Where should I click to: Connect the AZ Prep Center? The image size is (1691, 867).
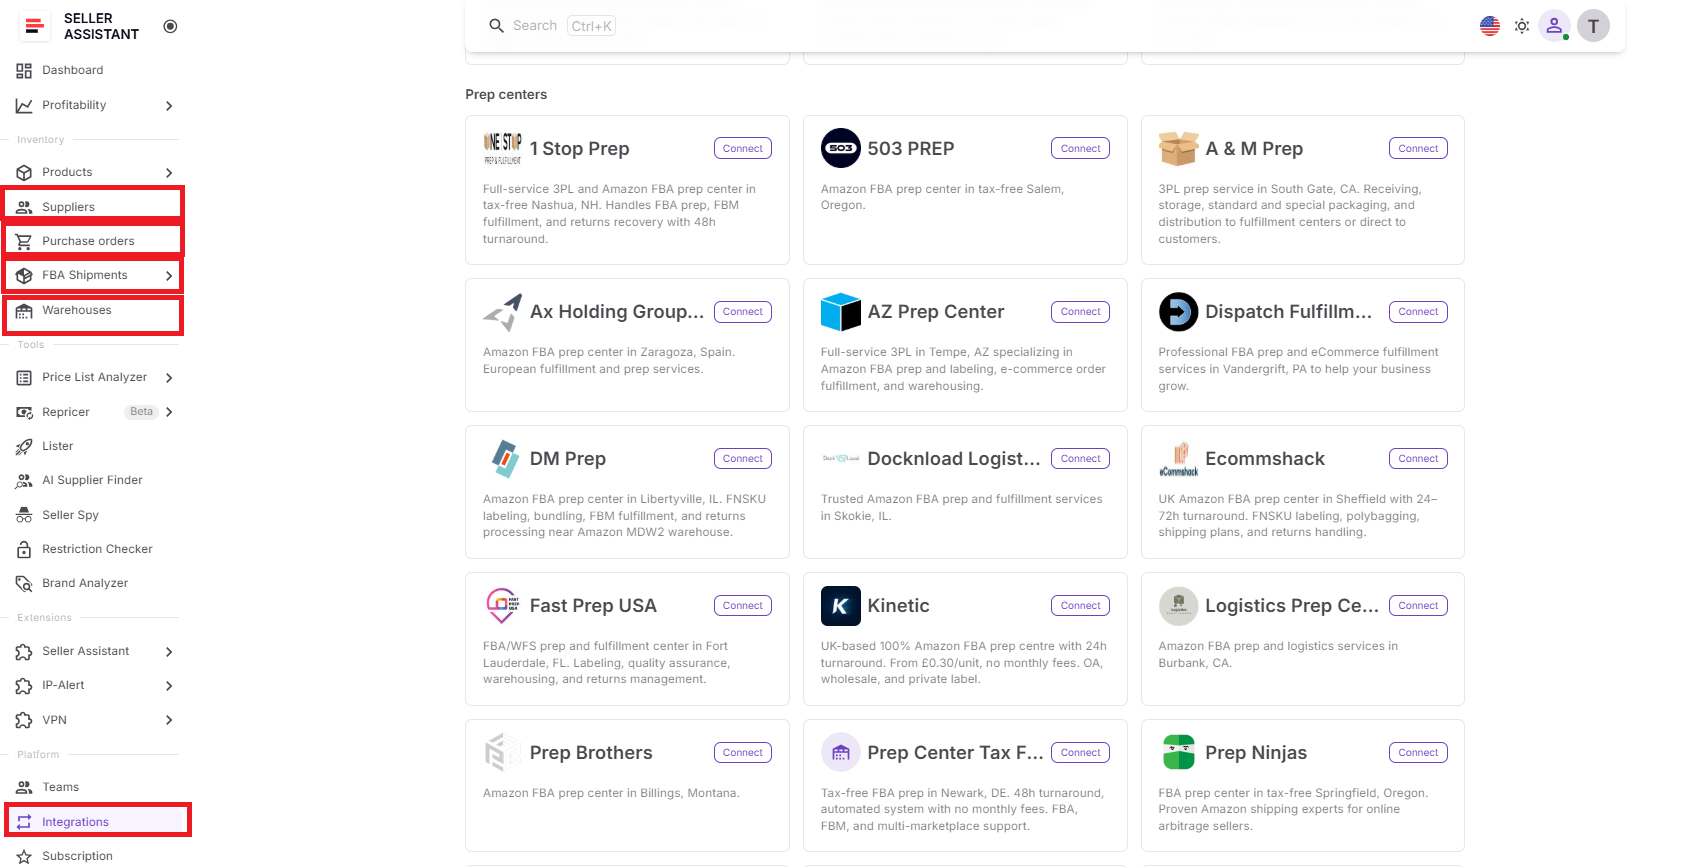click(x=1081, y=312)
